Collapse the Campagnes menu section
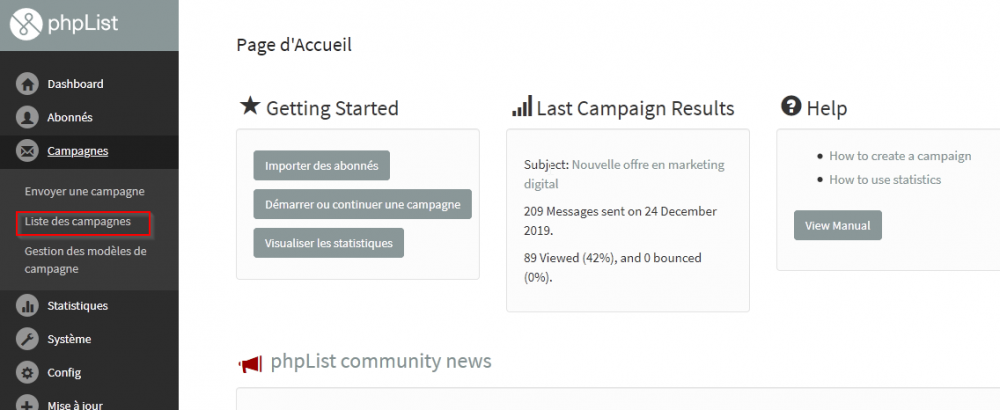 [x=77, y=151]
